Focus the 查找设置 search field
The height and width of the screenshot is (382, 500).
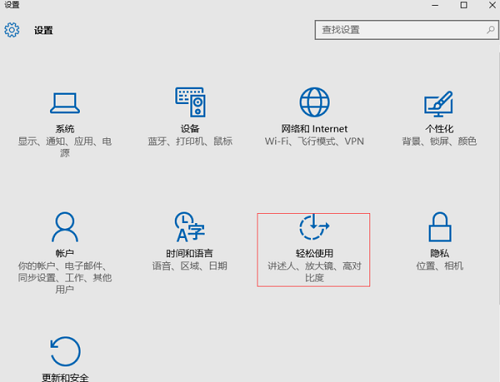tap(407, 30)
